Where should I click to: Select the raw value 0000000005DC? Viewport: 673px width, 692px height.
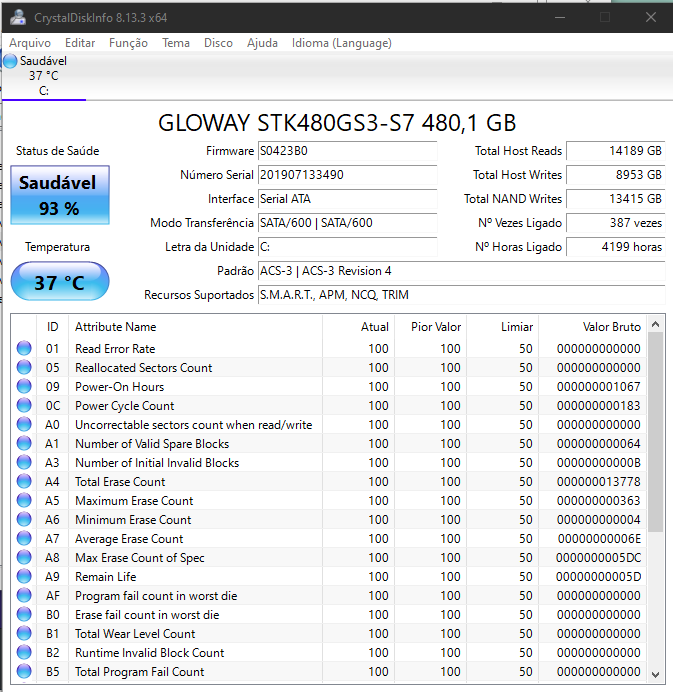(598, 557)
